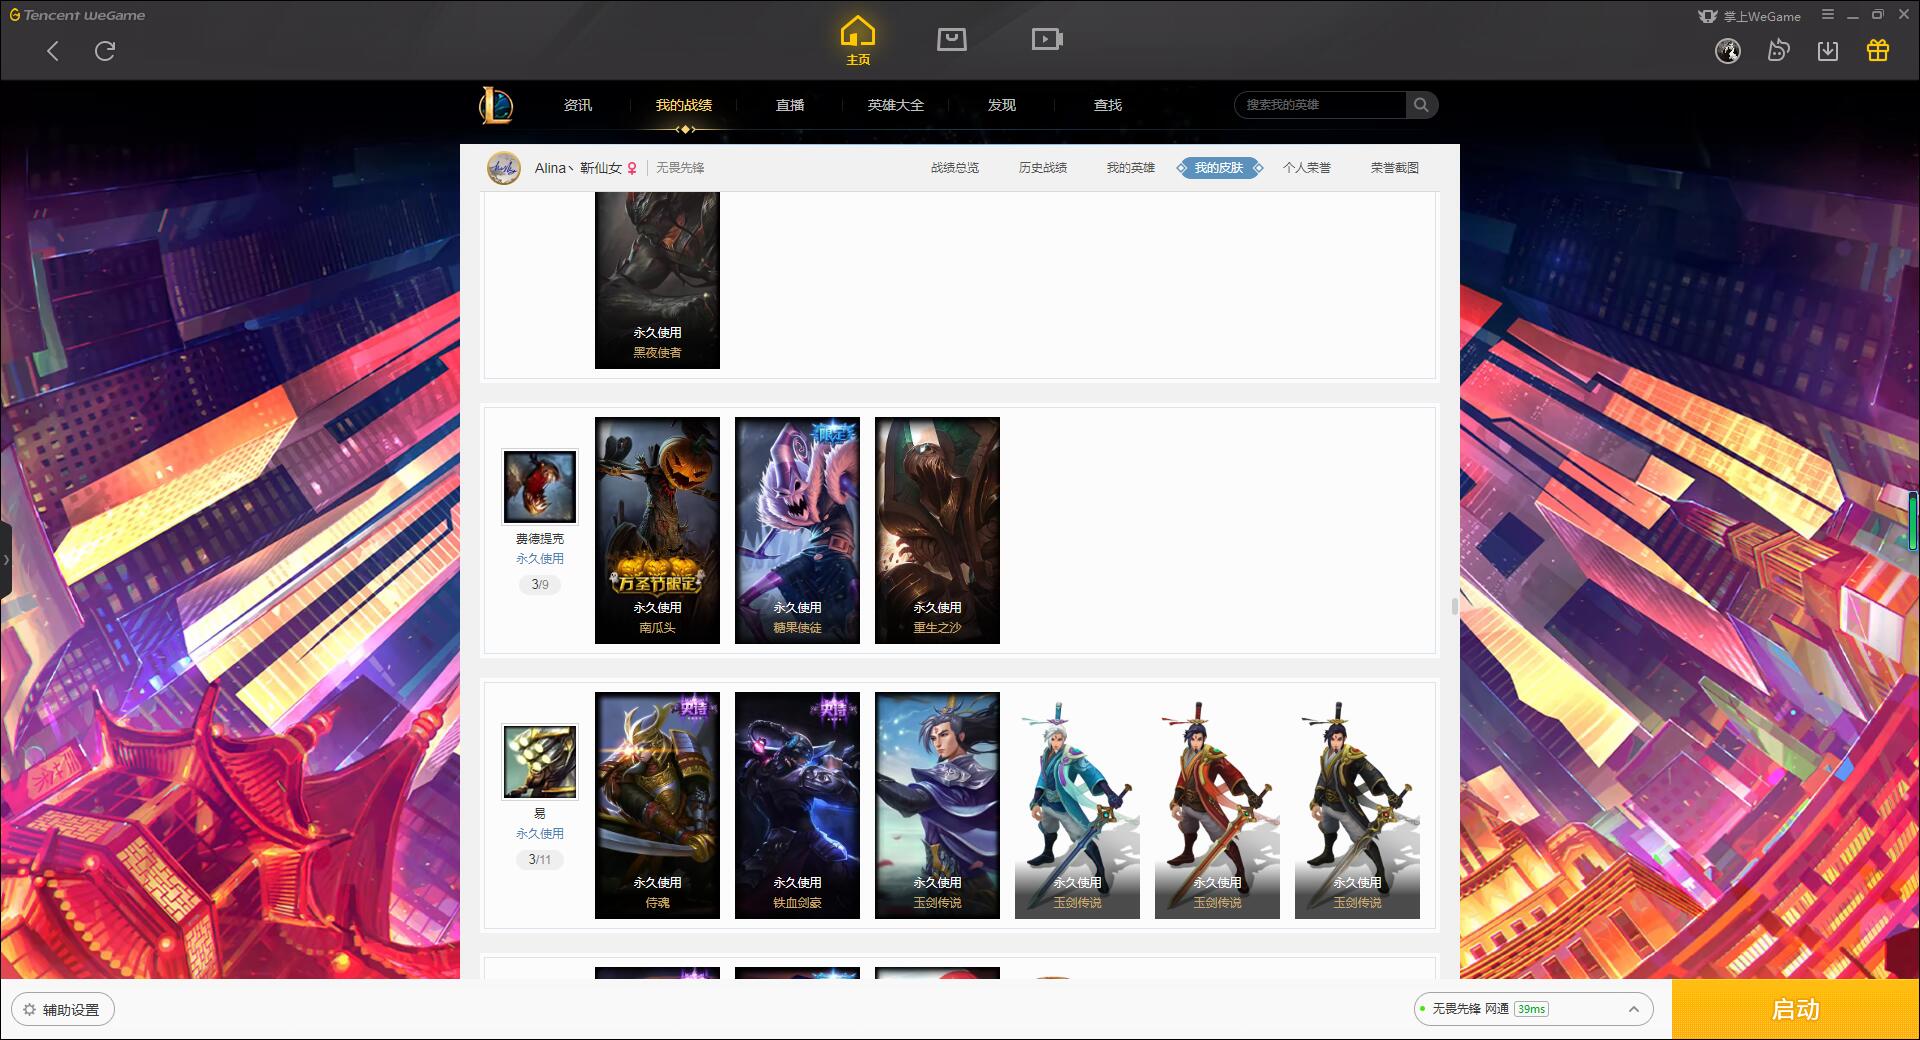Open the store bag icon tab
The width and height of the screenshot is (1920, 1040).
tap(951, 39)
